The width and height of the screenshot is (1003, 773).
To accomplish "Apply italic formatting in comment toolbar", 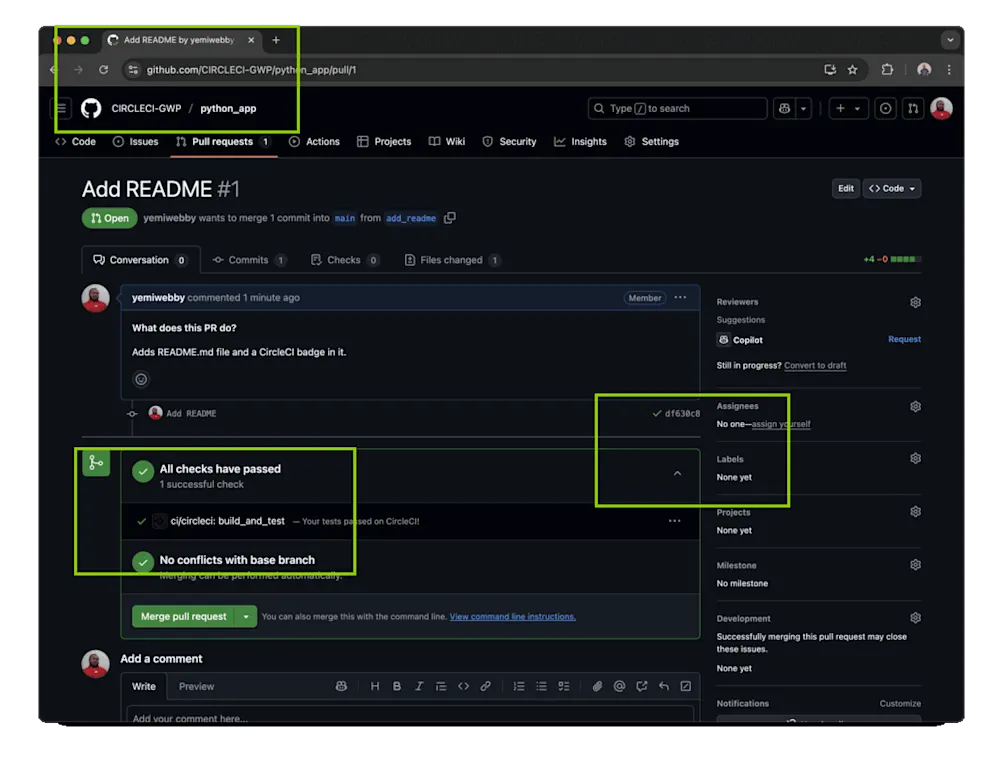I will pos(419,686).
